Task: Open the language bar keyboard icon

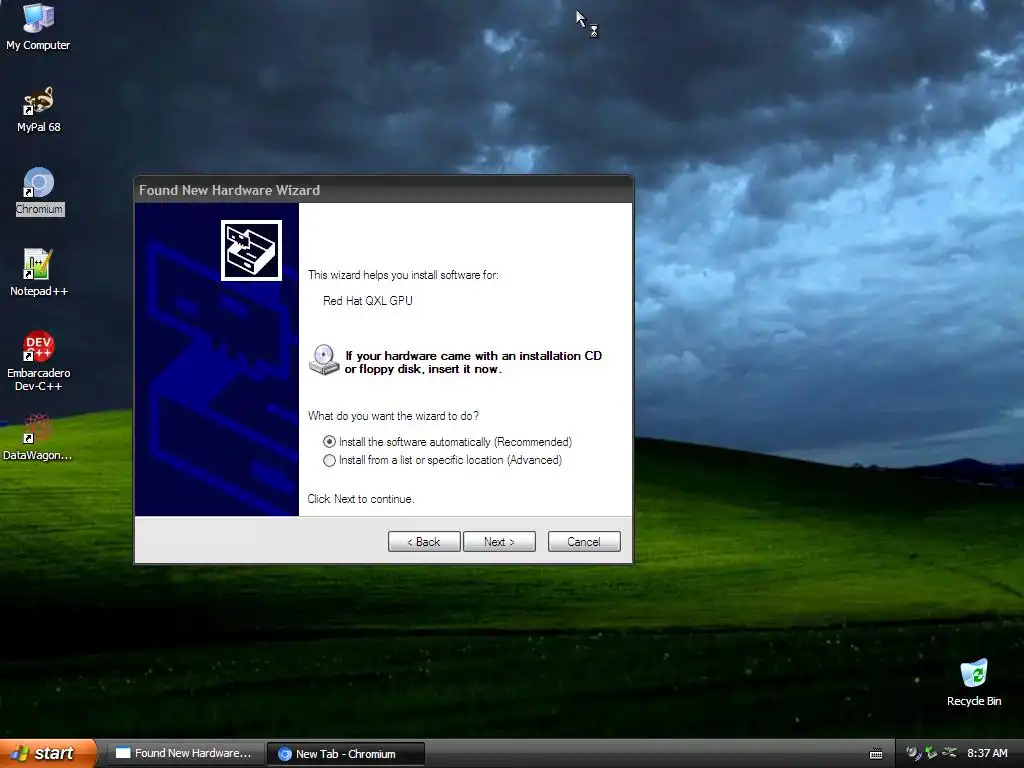Action: (876, 754)
